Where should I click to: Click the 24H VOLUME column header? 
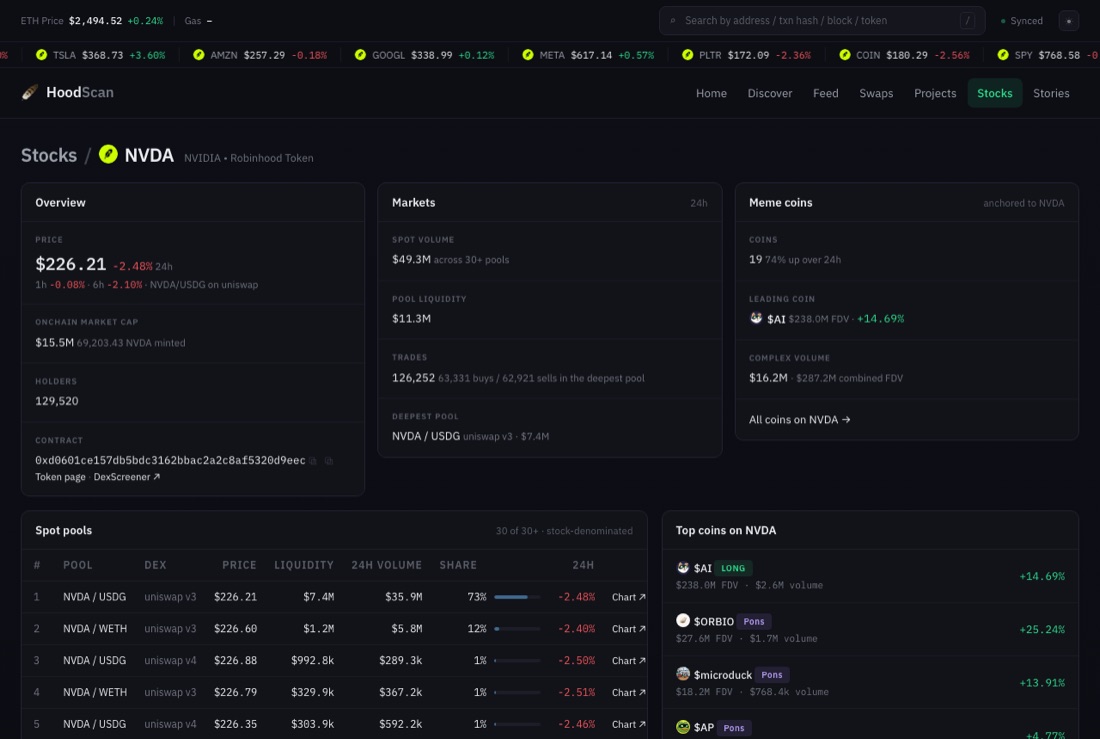[387, 565]
